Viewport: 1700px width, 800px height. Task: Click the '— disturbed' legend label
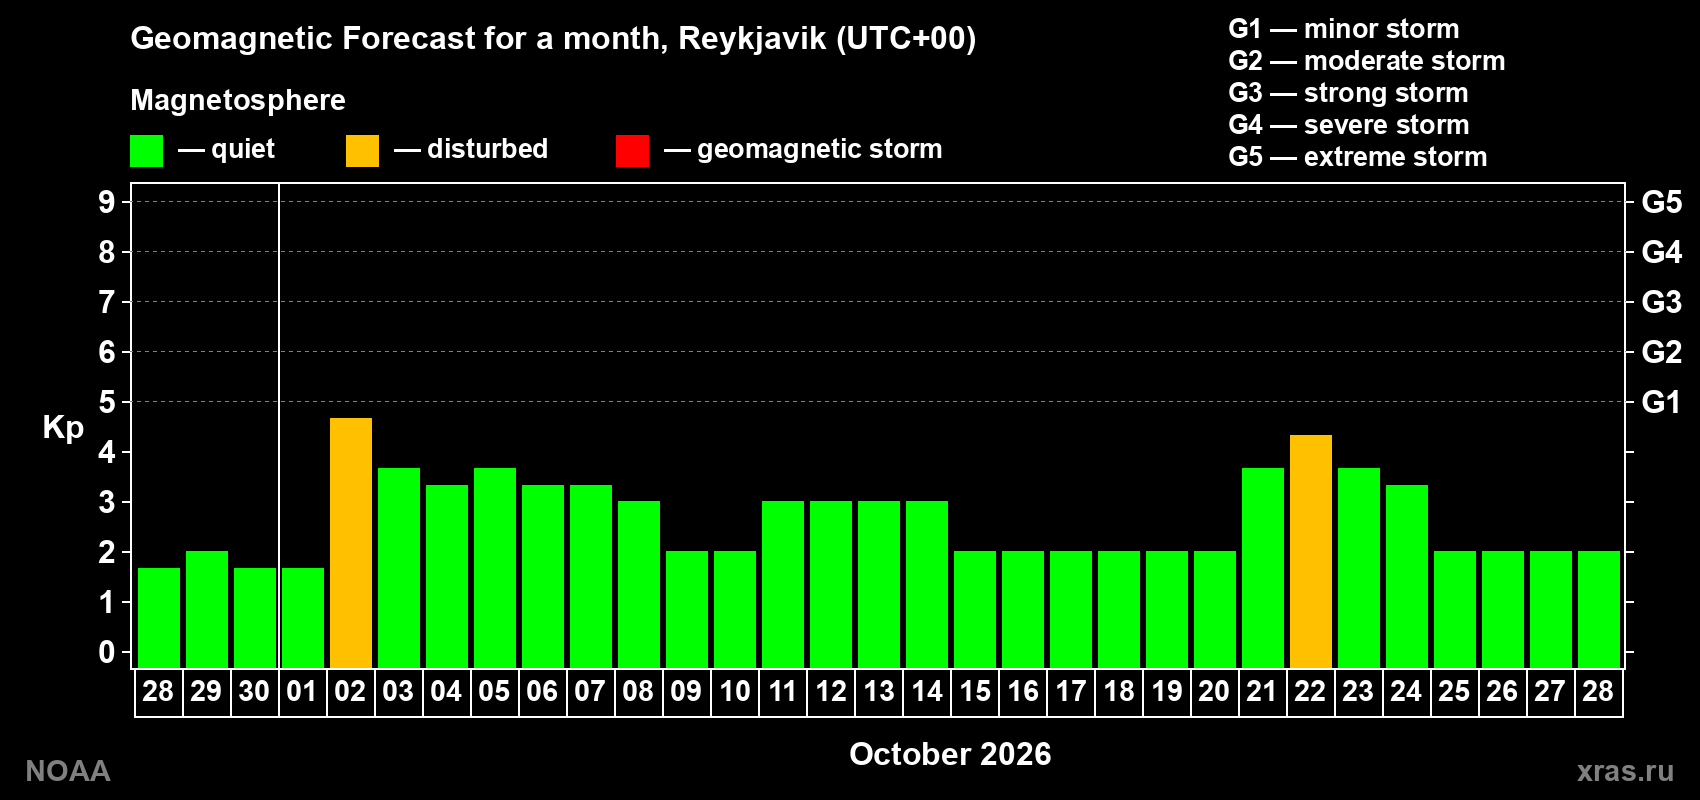click(471, 149)
